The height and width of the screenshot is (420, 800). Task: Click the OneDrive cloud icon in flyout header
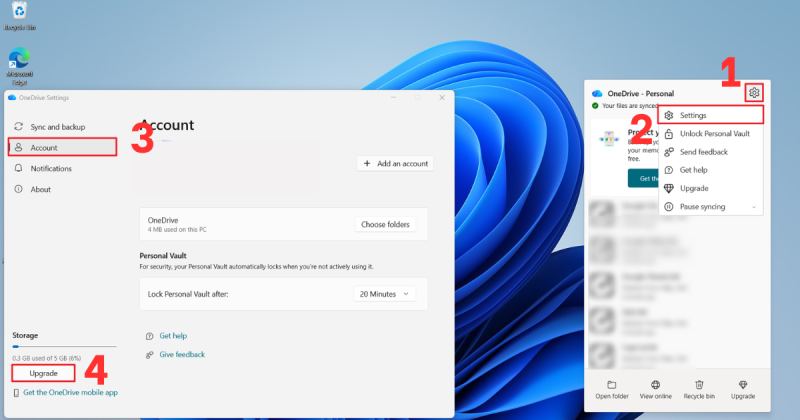point(597,93)
